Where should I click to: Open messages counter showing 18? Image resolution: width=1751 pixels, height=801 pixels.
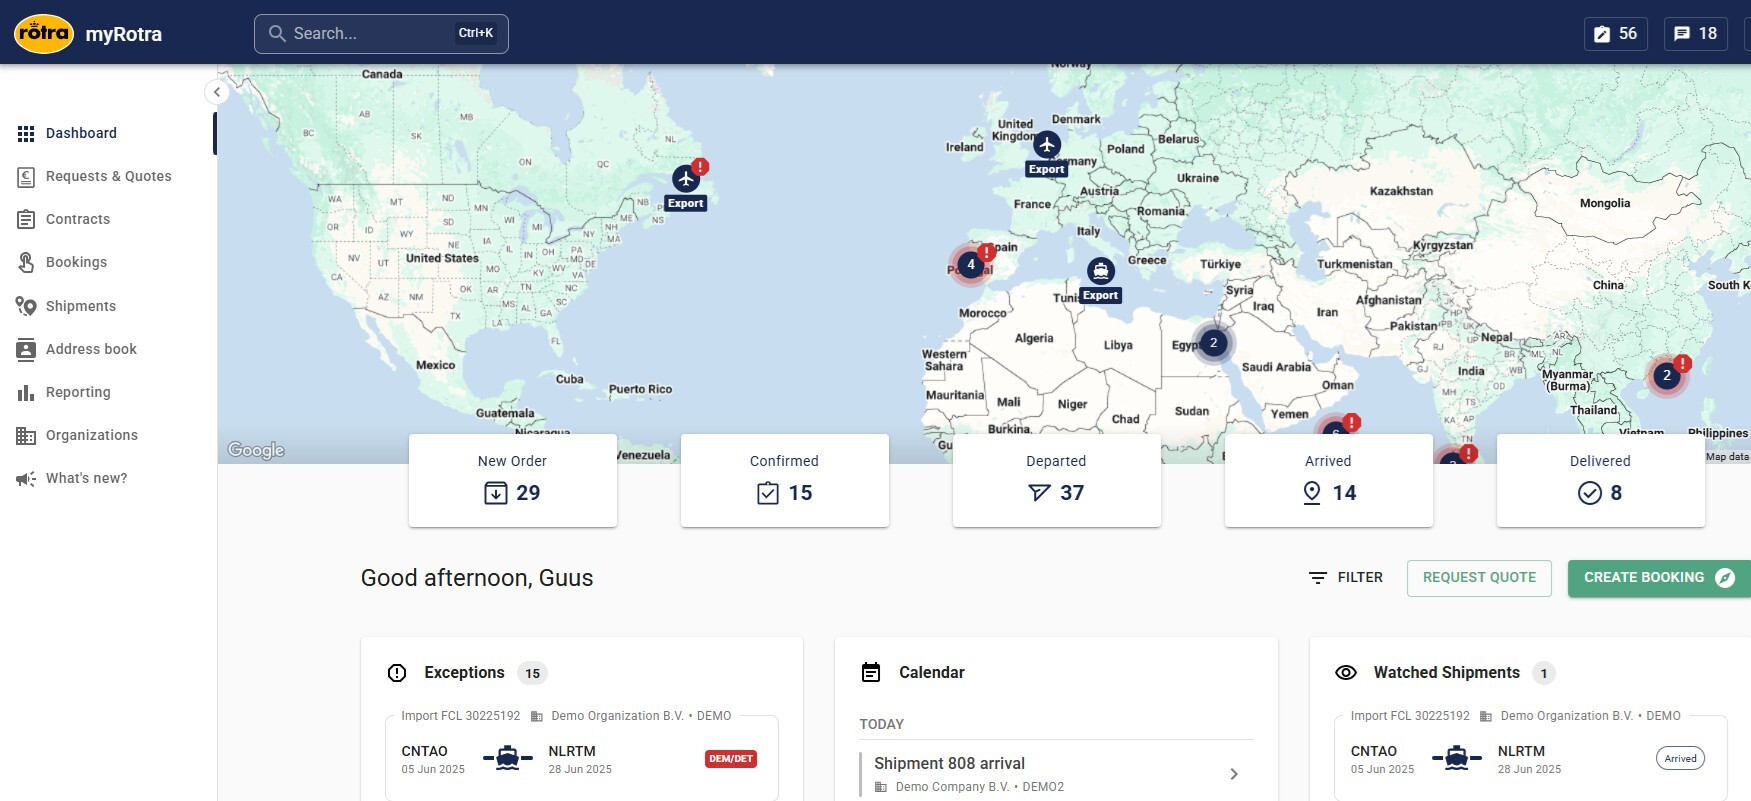[1696, 34]
